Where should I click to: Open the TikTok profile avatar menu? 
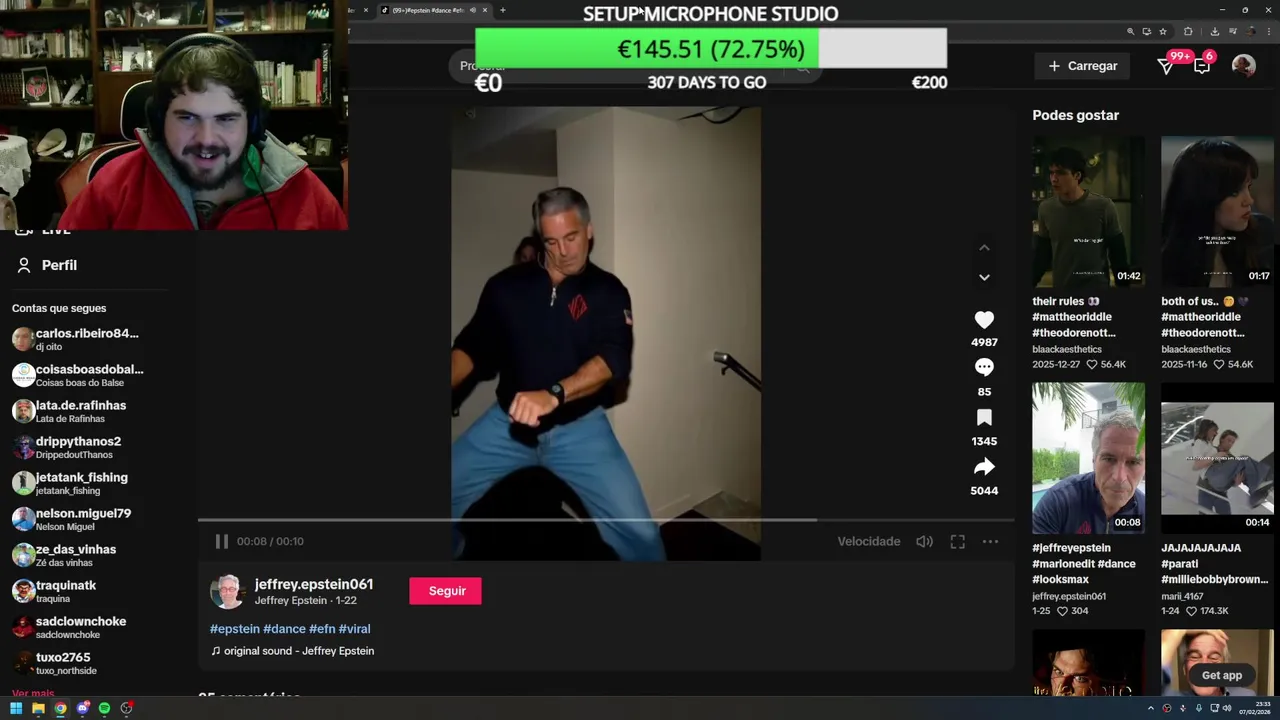pos(1243,66)
